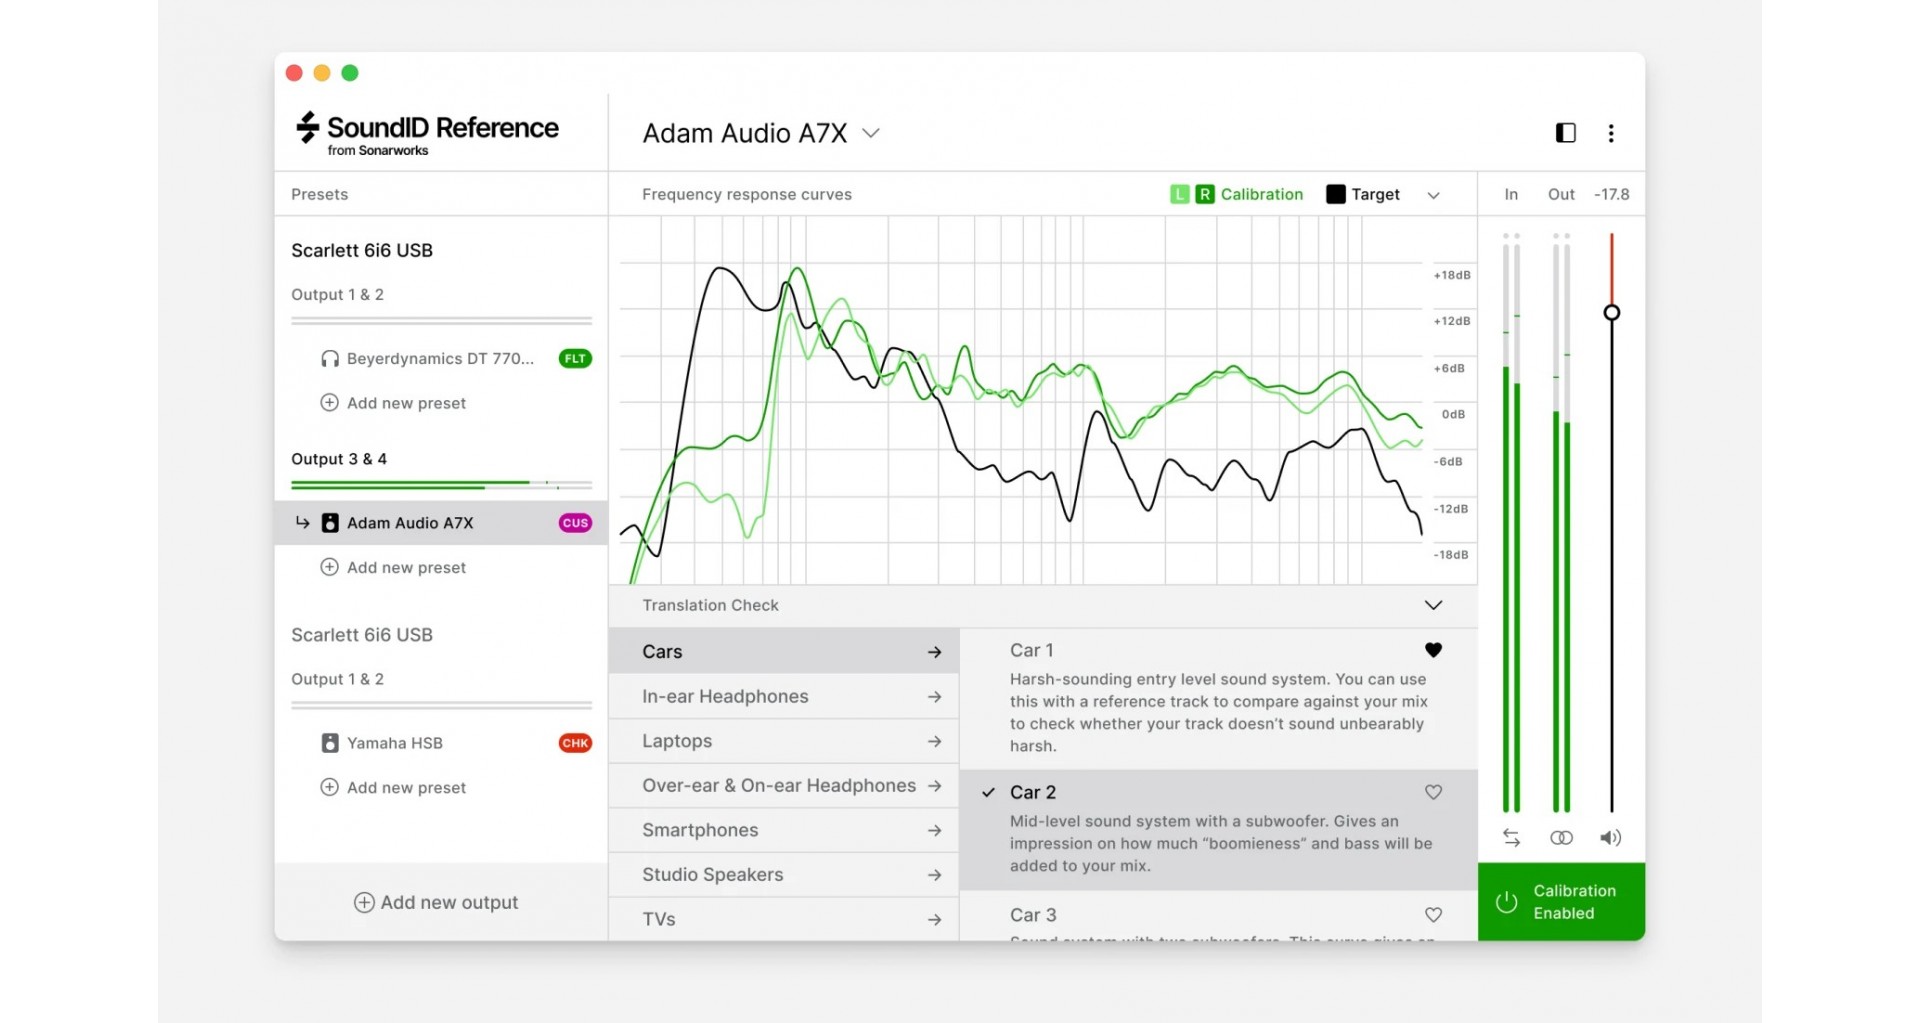
Task: Toggle the R channel calibration curve
Action: pos(1204,194)
